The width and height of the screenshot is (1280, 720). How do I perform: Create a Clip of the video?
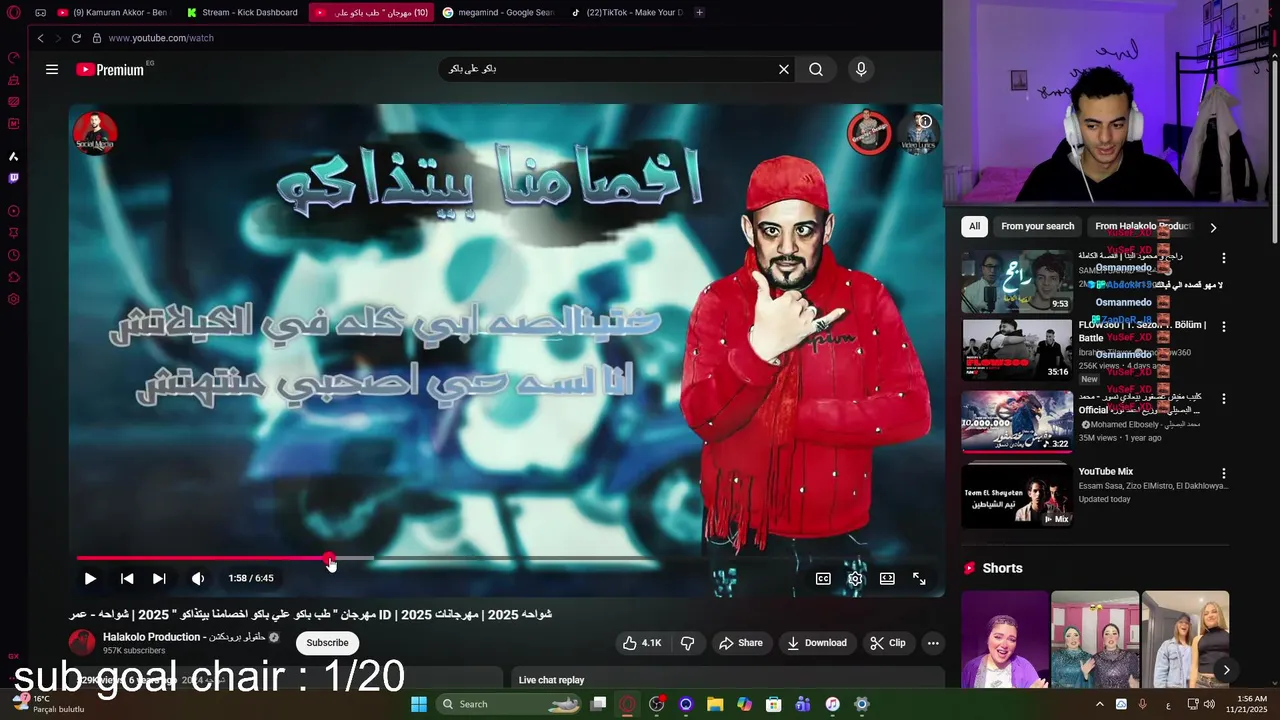coord(888,643)
